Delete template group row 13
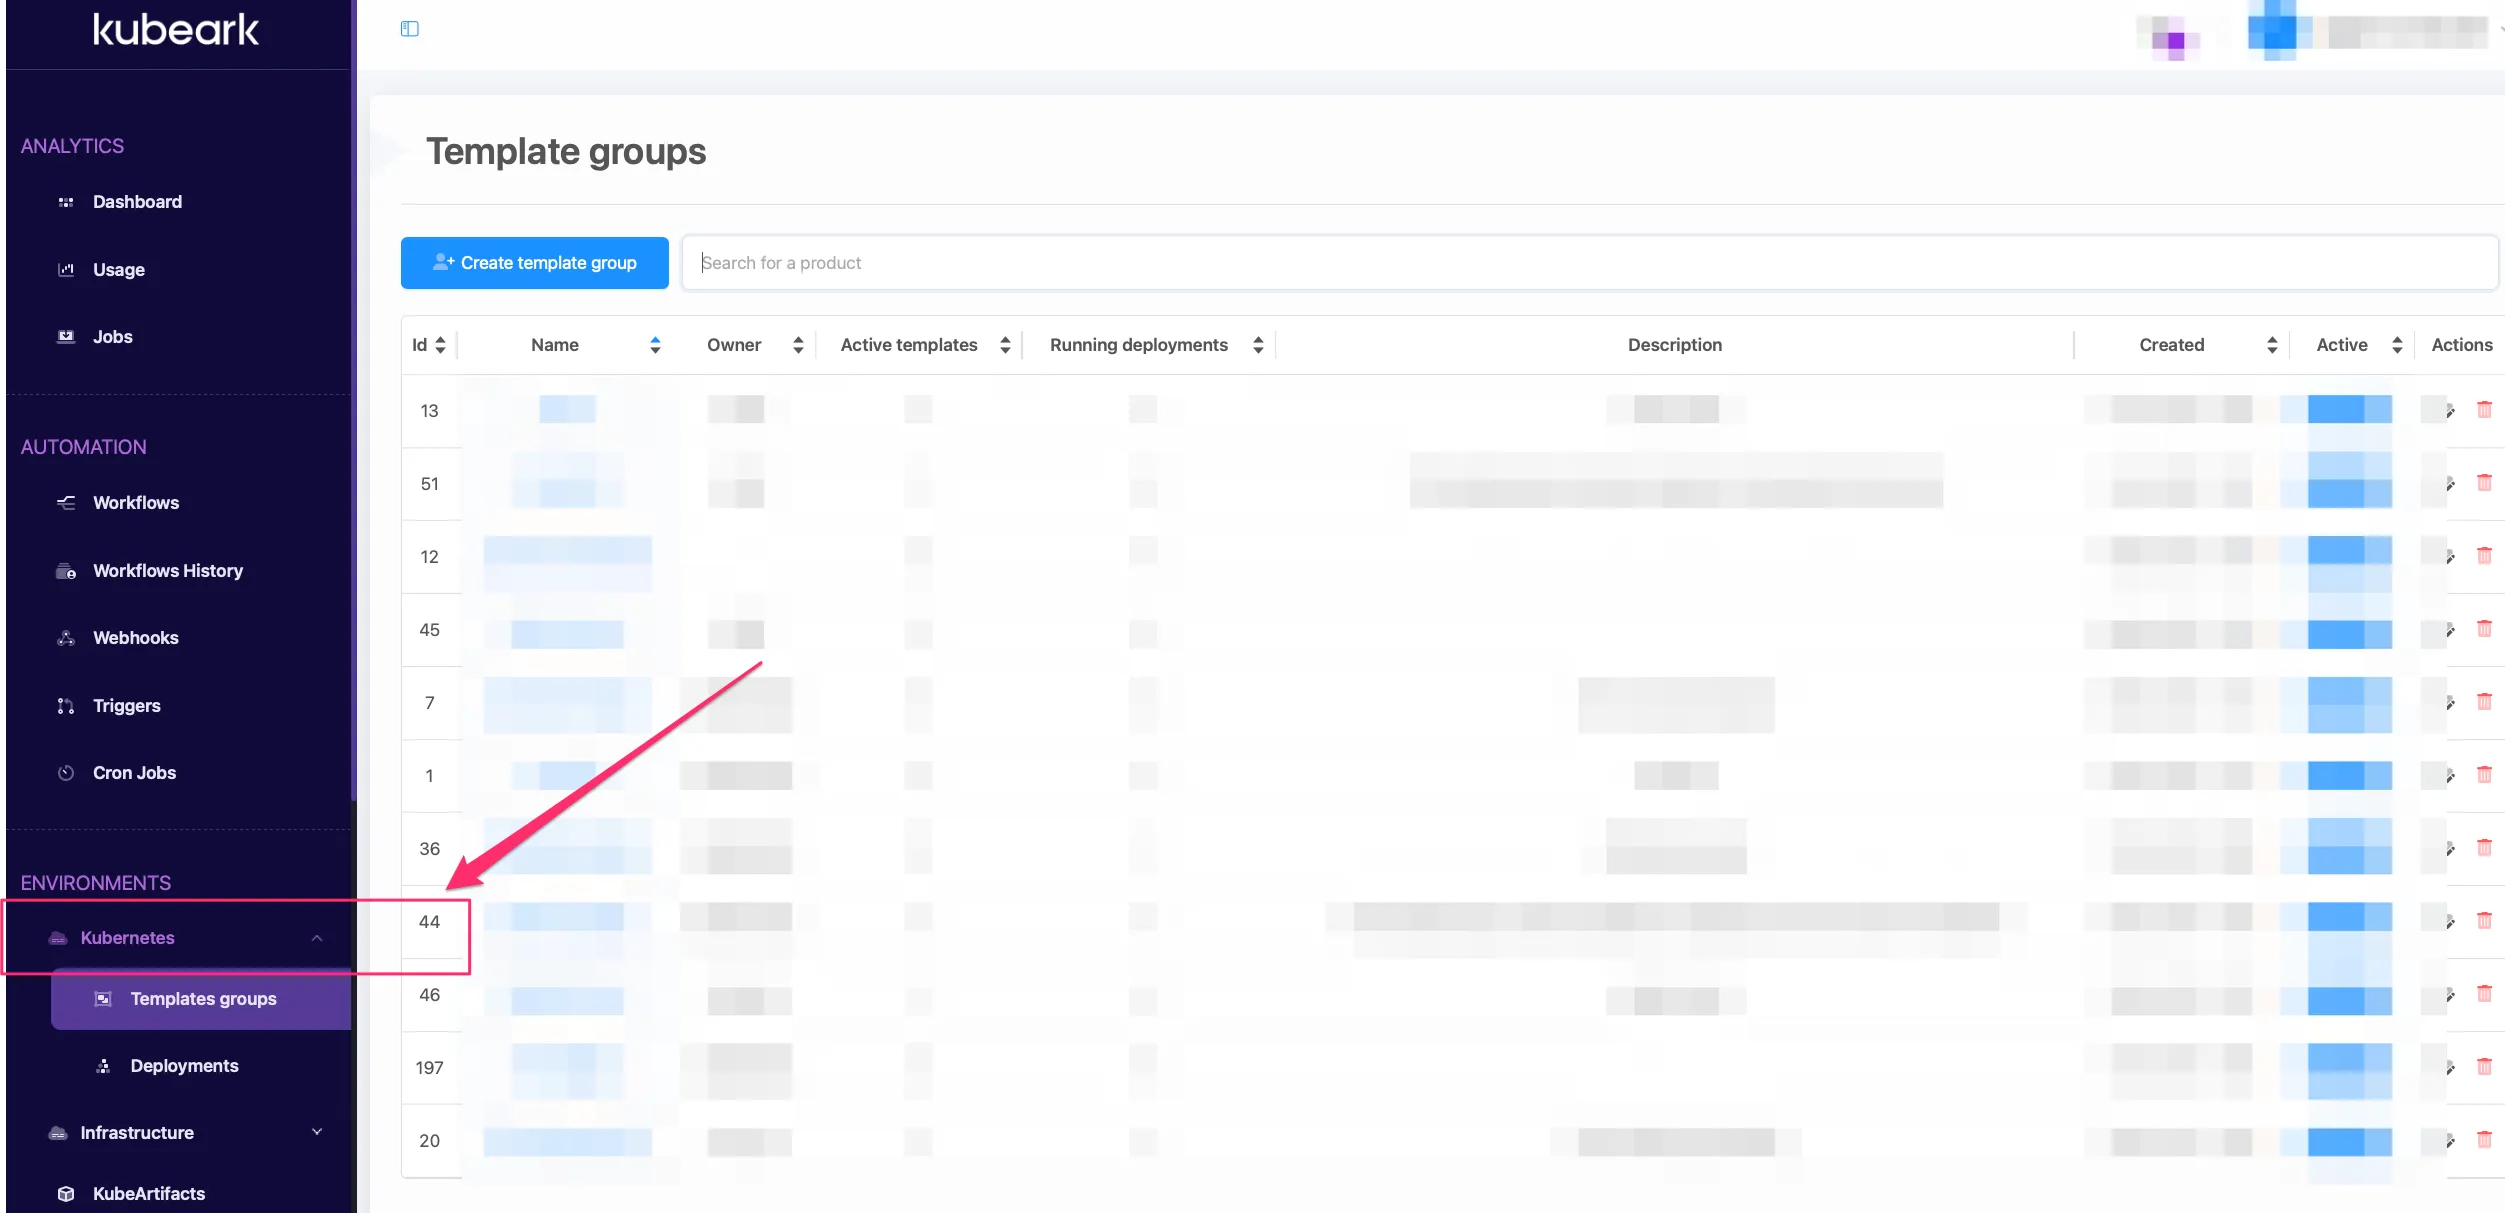This screenshot has height=1213, width=2505. [2484, 409]
